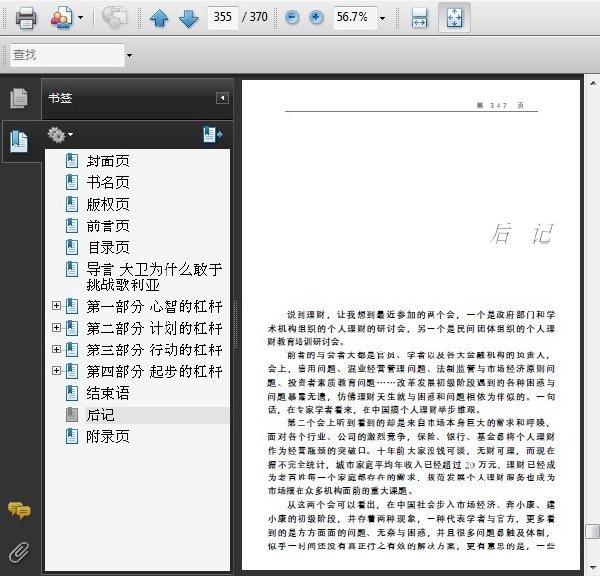
Task: Go to next page with down arrow
Action: pyautogui.click(x=188, y=18)
